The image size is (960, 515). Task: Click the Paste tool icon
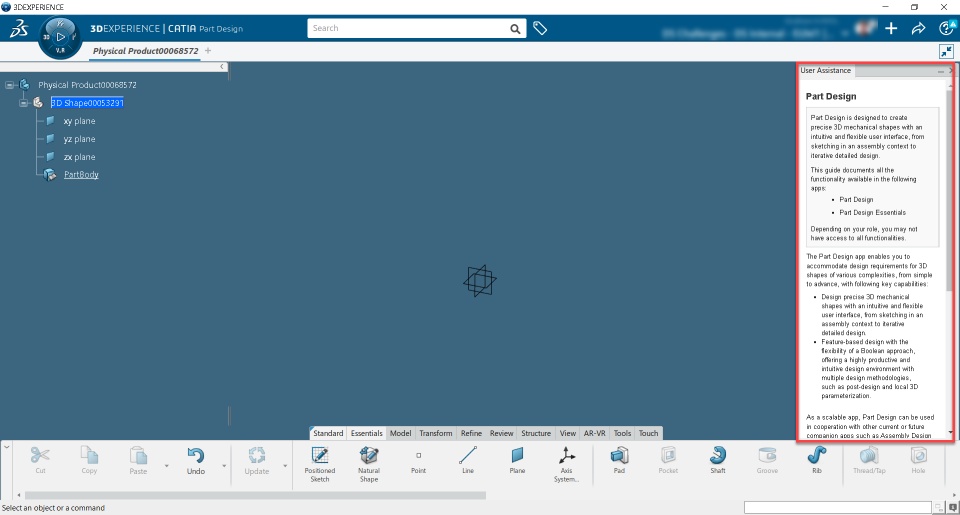tap(138, 456)
